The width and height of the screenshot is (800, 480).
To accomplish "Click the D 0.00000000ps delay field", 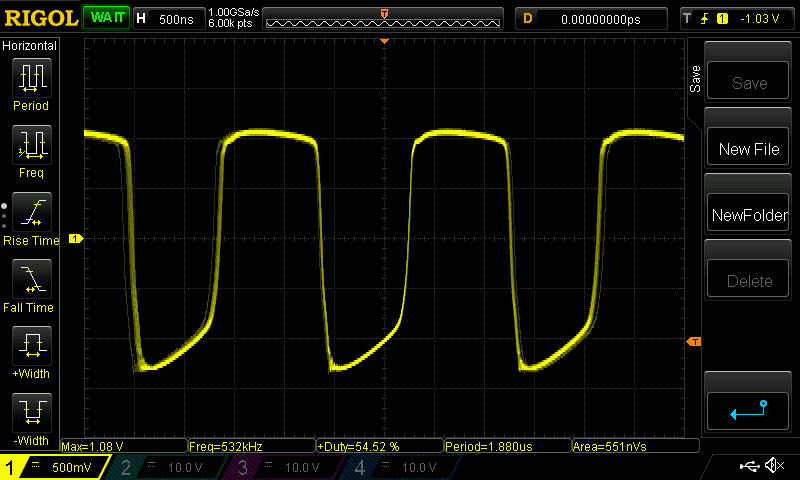I will click(591, 19).
